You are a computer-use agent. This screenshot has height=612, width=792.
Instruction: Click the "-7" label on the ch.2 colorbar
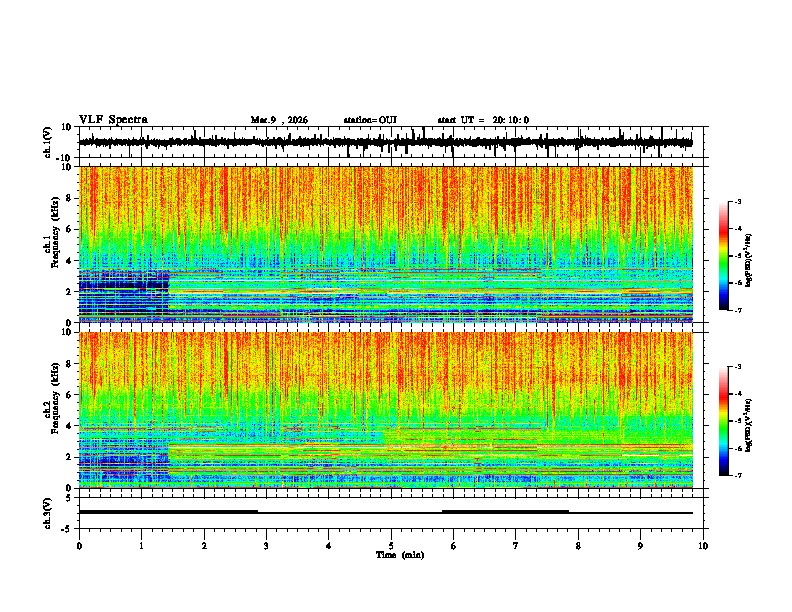(x=737, y=475)
